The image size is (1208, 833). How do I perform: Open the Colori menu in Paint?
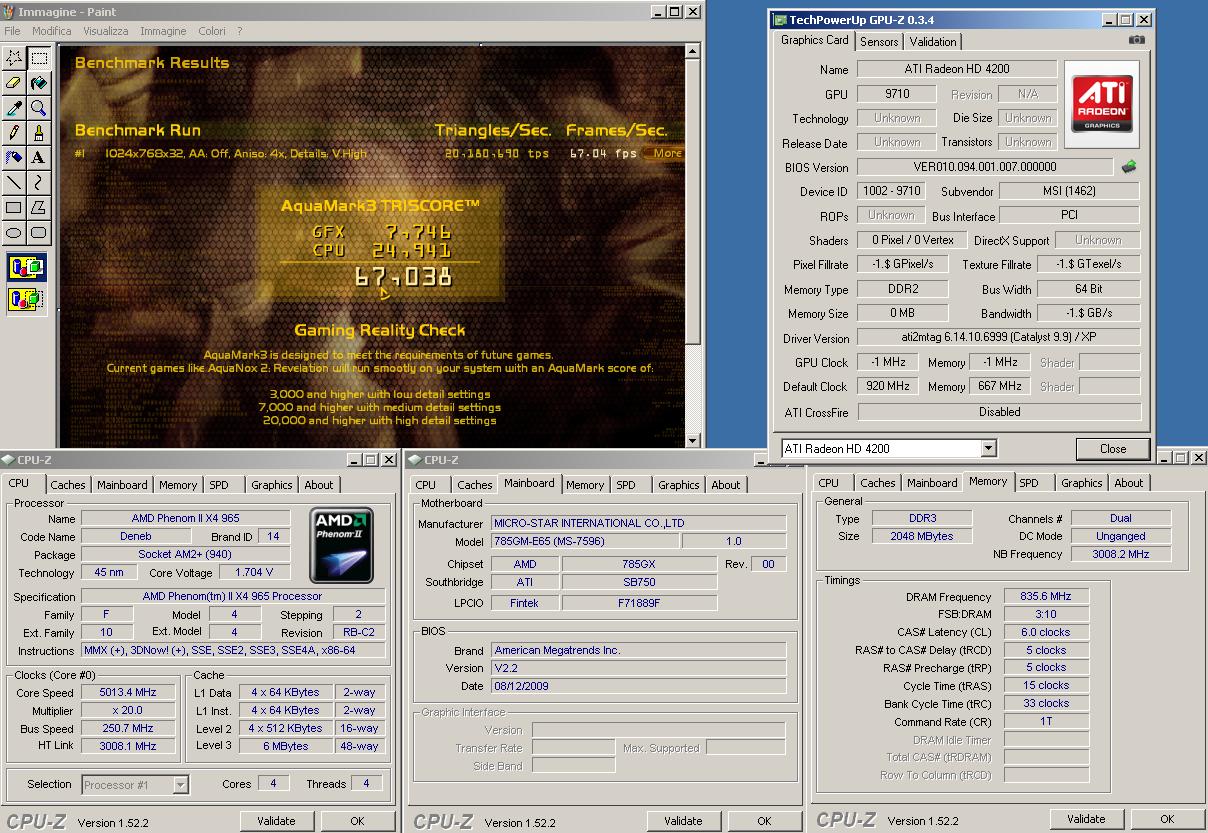[x=212, y=31]
